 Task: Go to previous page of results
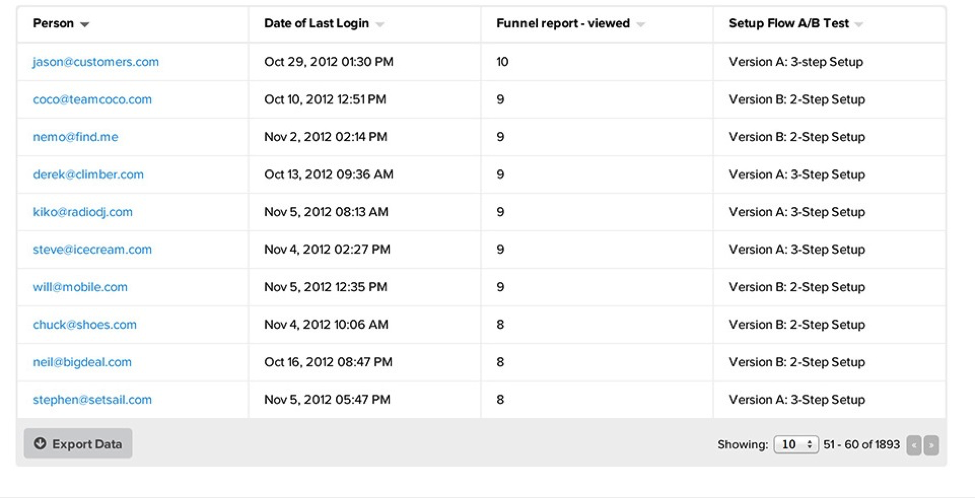[x=913, y=445]
